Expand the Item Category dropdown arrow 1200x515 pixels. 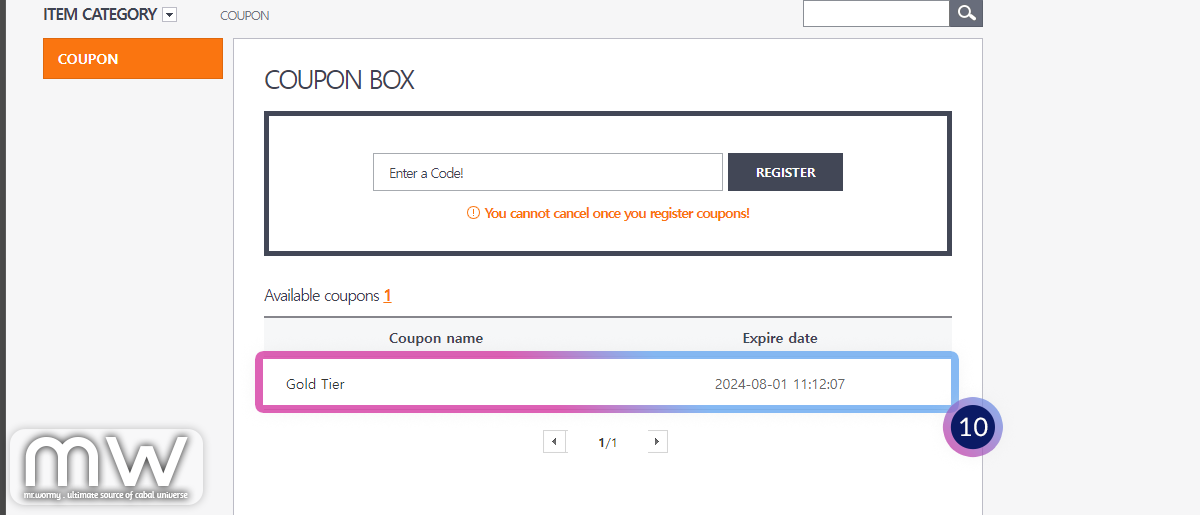pos(169,15)
